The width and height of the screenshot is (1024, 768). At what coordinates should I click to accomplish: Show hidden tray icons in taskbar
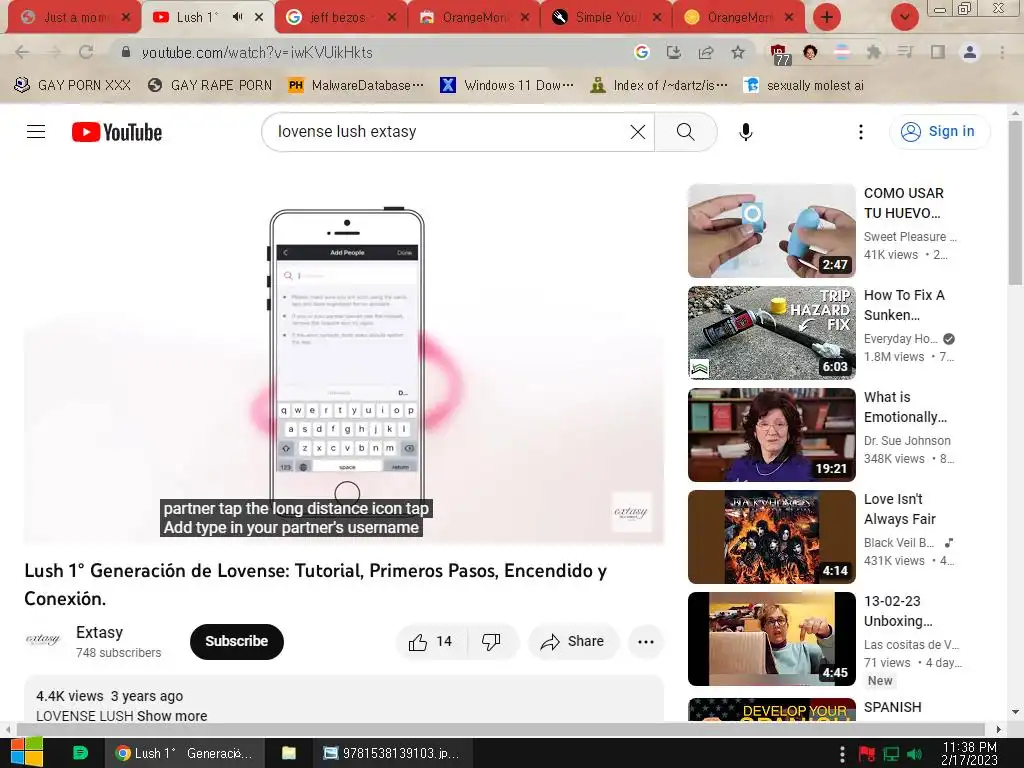pos(842,754)
